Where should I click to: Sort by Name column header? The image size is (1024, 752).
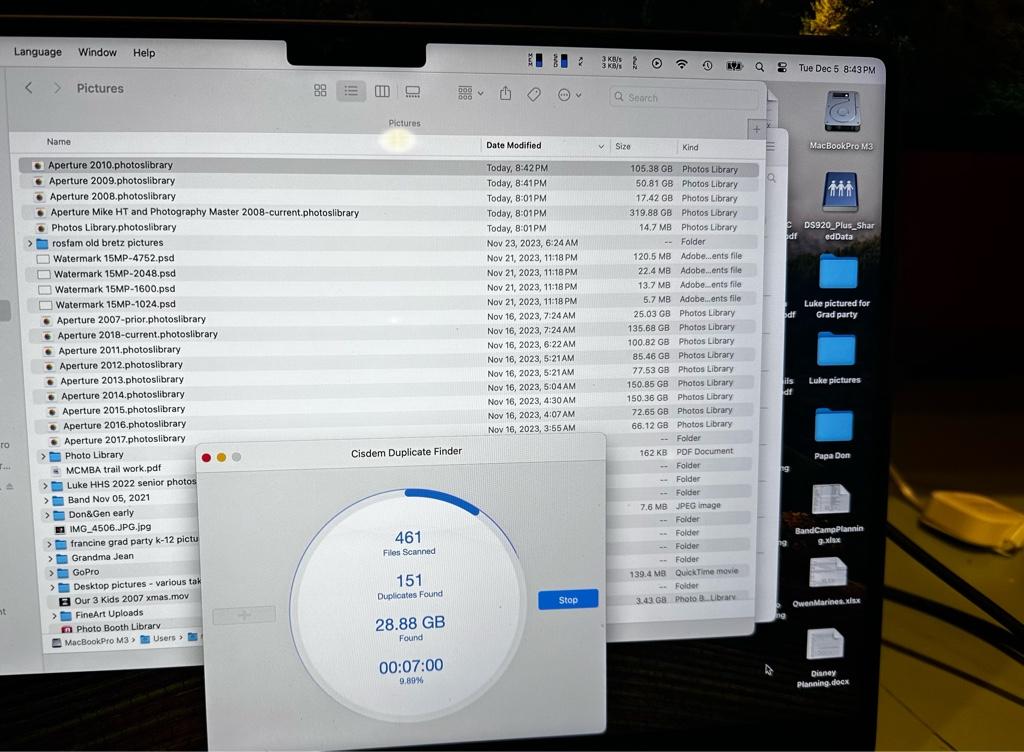[59, 142]
